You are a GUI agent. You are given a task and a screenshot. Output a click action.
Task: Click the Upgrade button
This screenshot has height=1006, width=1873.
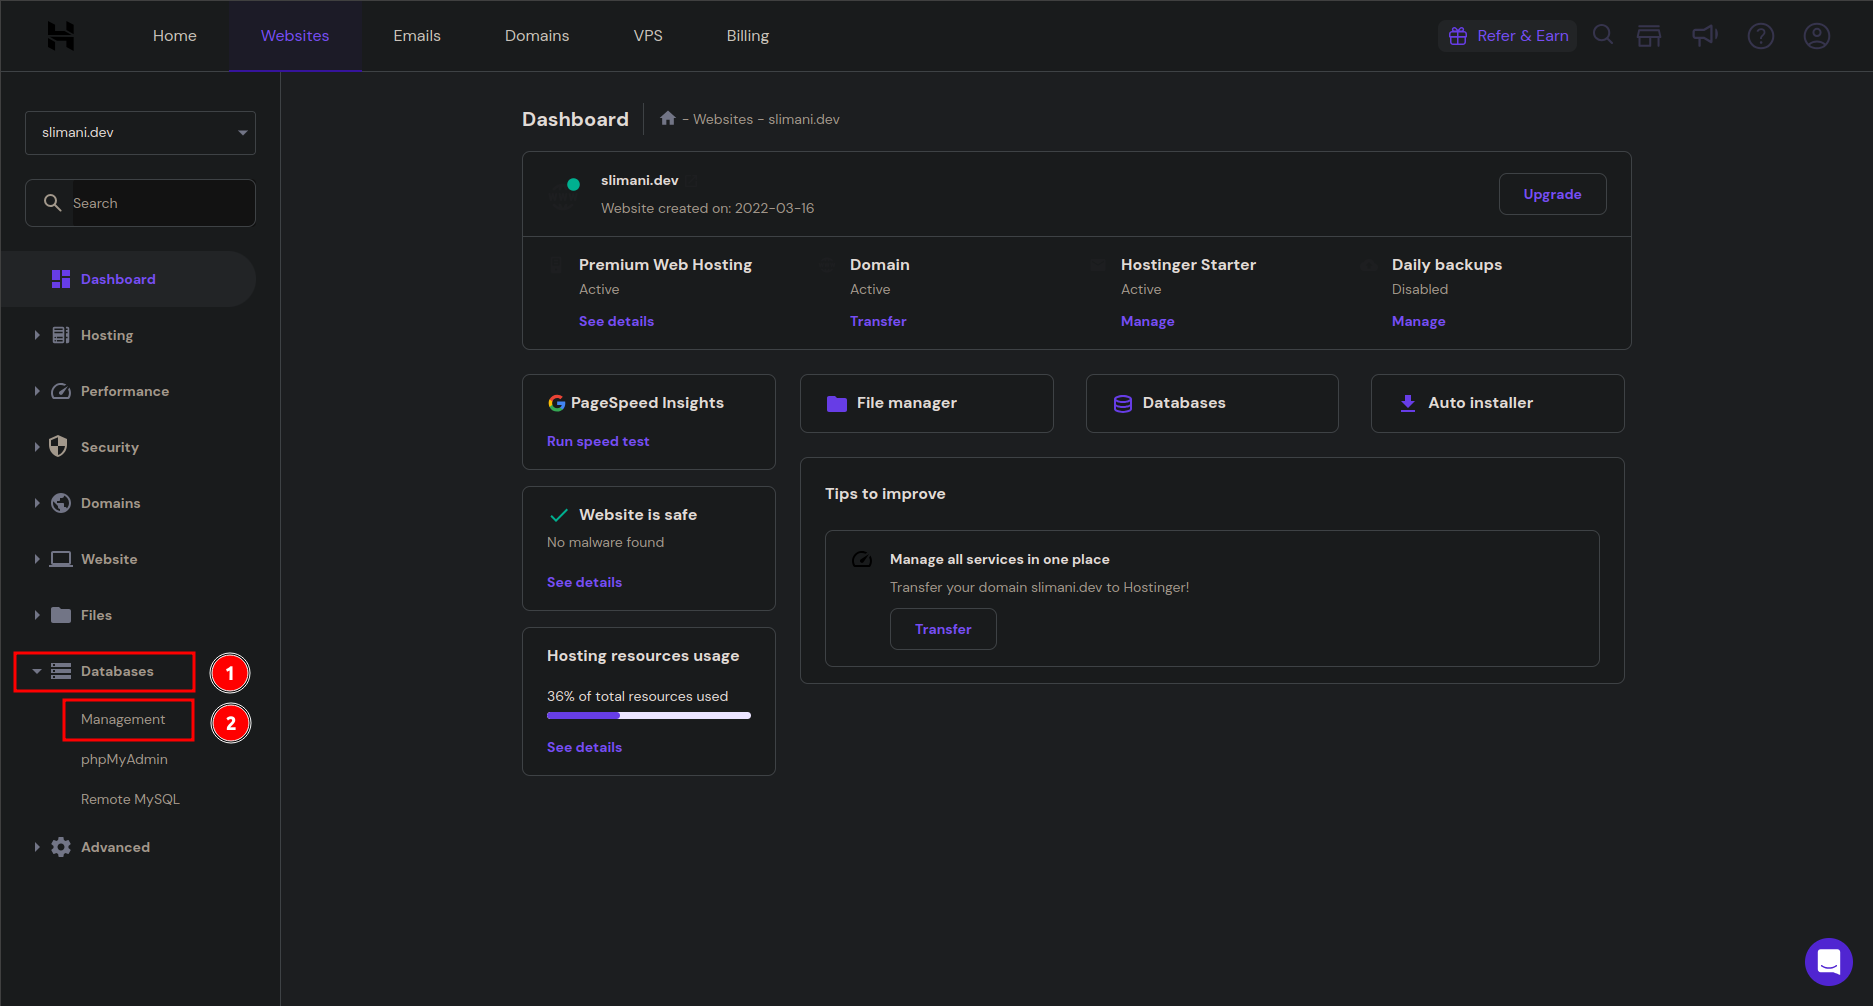pos(1551,194)
